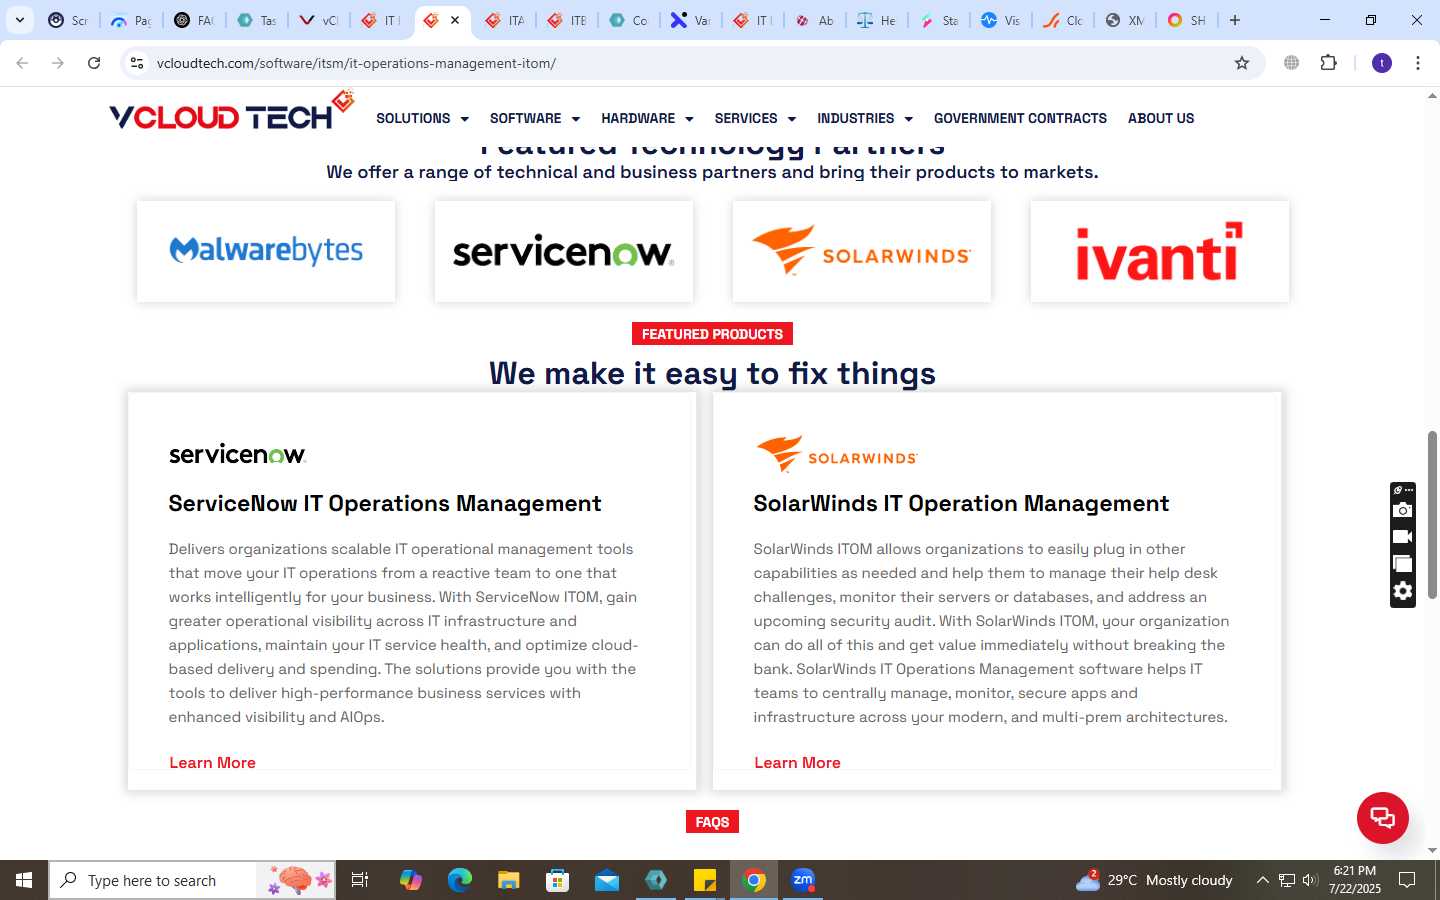Switch to the 'Pag' tab
The width and height of the screenshot is (1440, 900).
point(131,20)
